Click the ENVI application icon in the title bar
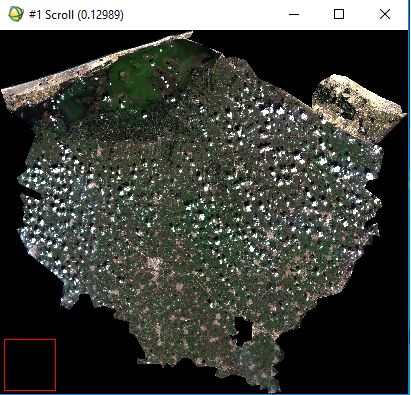 coord(16,14)
